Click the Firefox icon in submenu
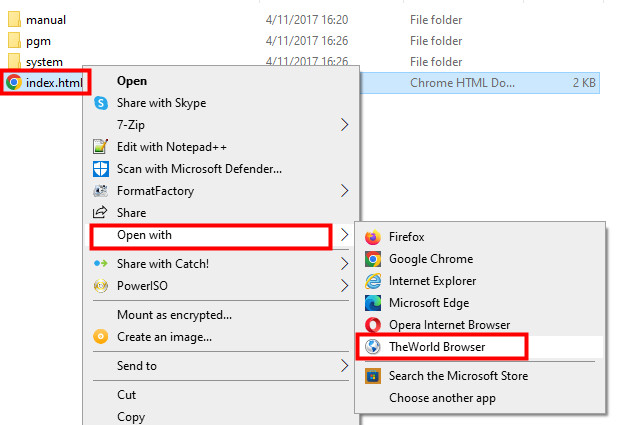The width and height of the screenshot is (629, 425). (373, 238)
